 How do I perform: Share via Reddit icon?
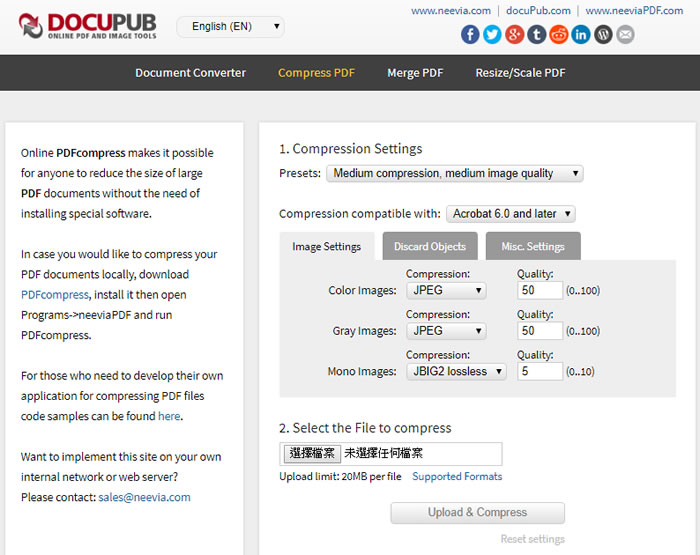click(558, 34)
